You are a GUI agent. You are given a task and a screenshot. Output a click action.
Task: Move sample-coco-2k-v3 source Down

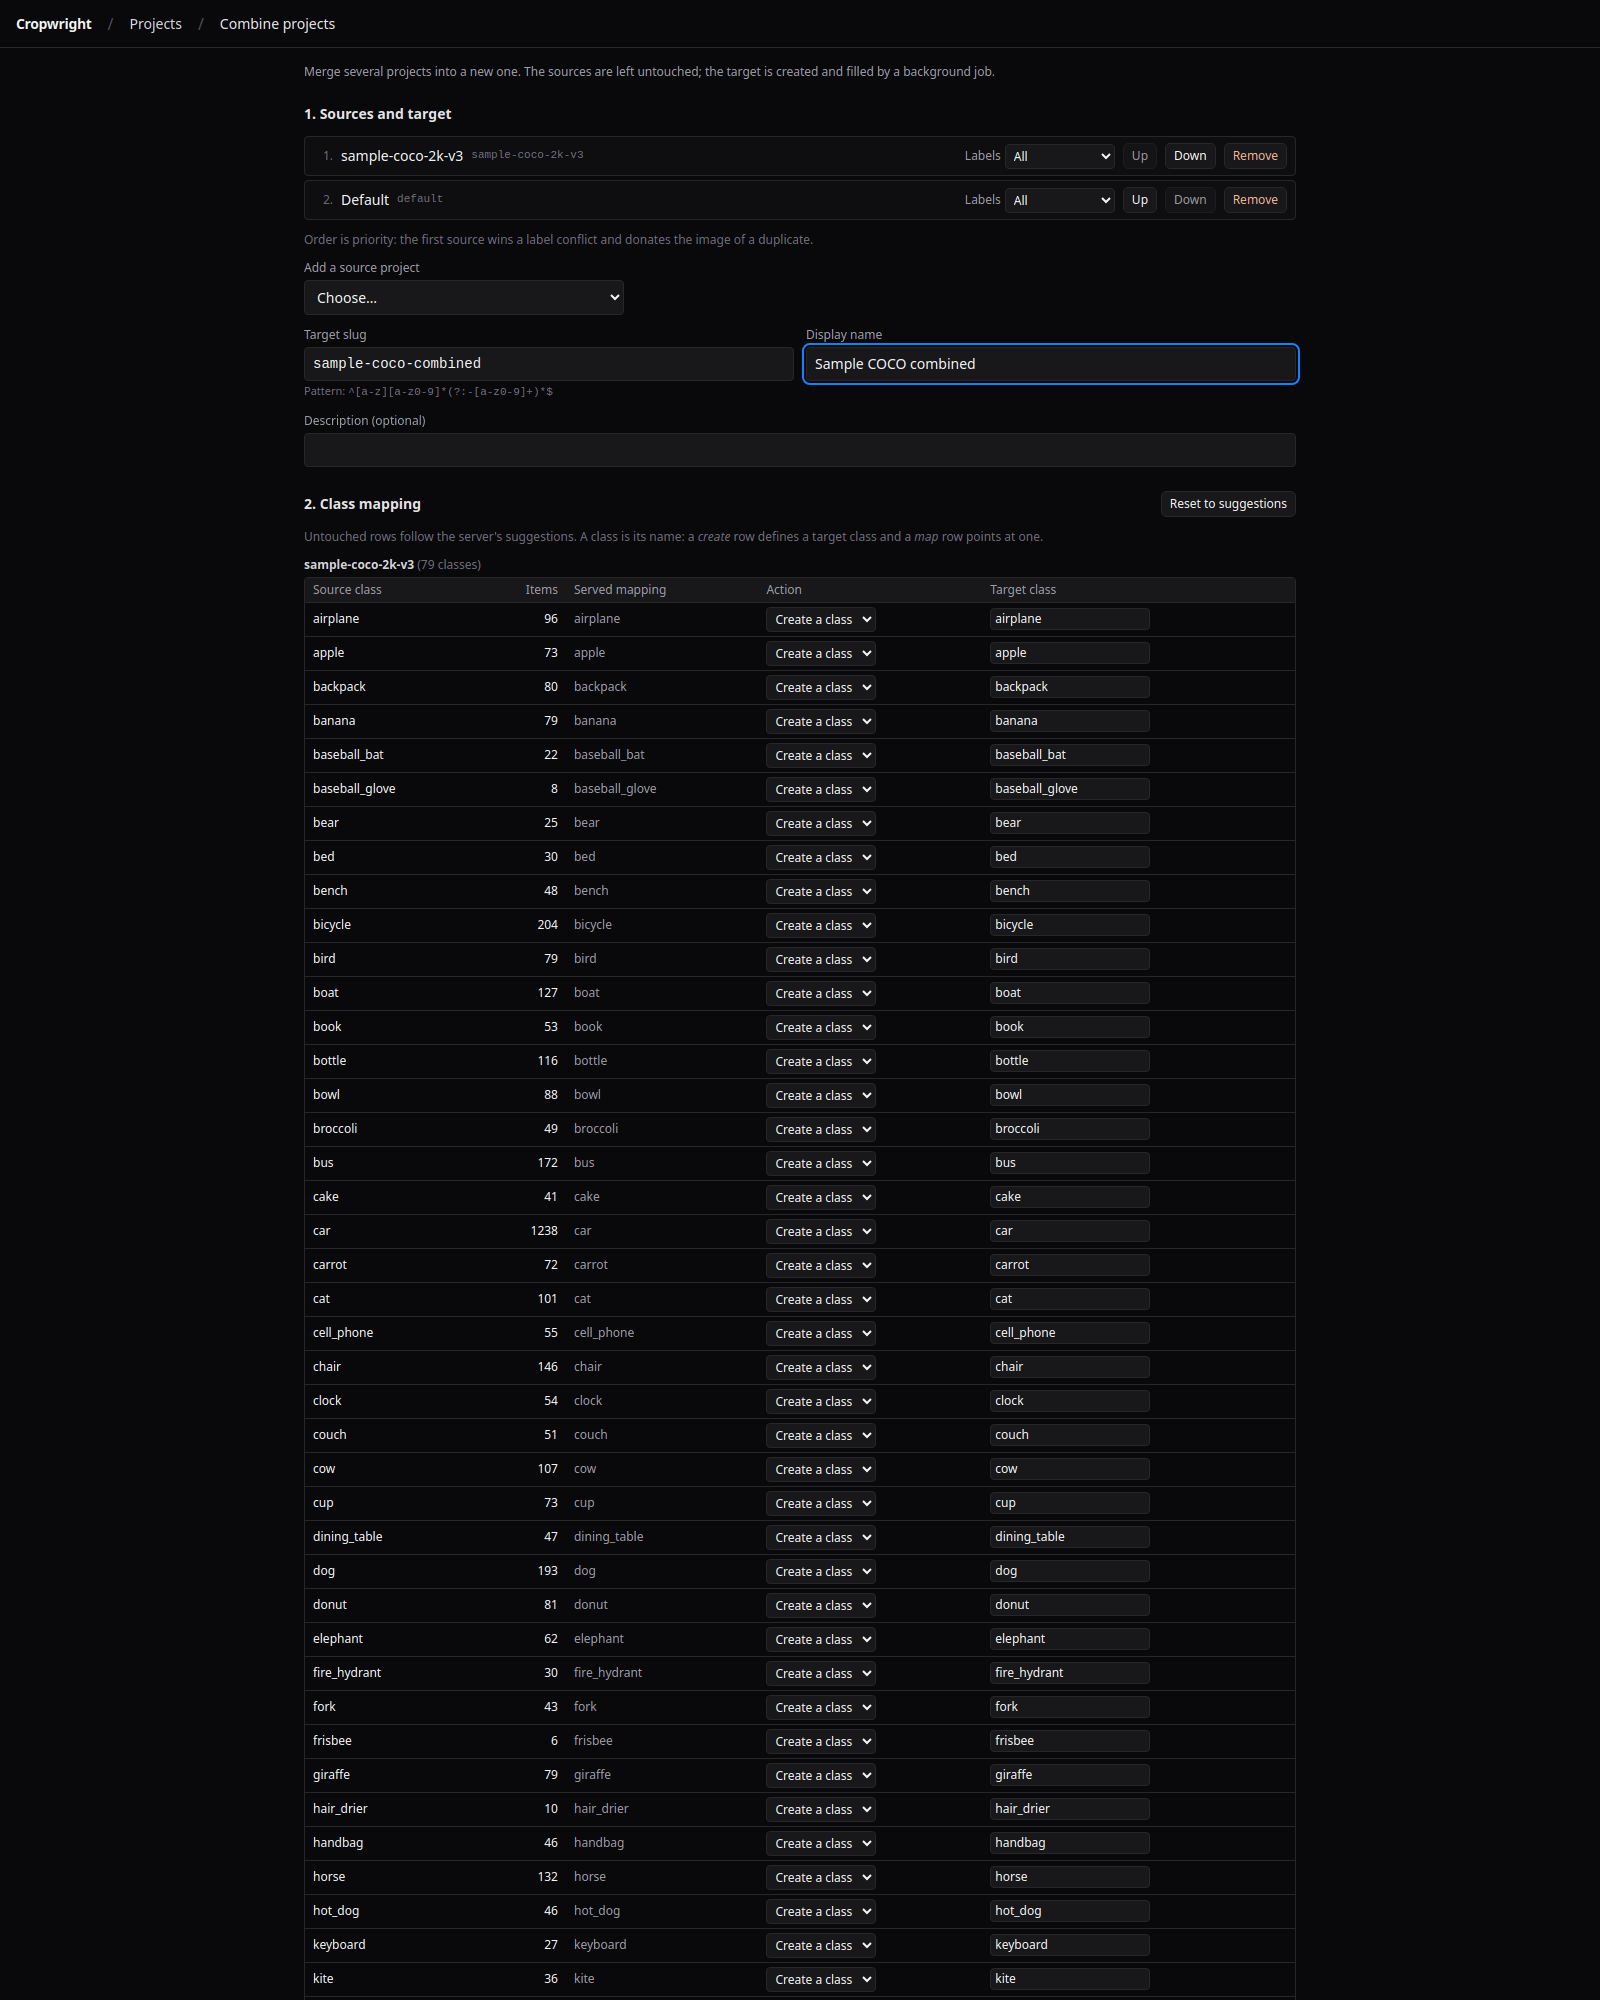(1190, 156)
